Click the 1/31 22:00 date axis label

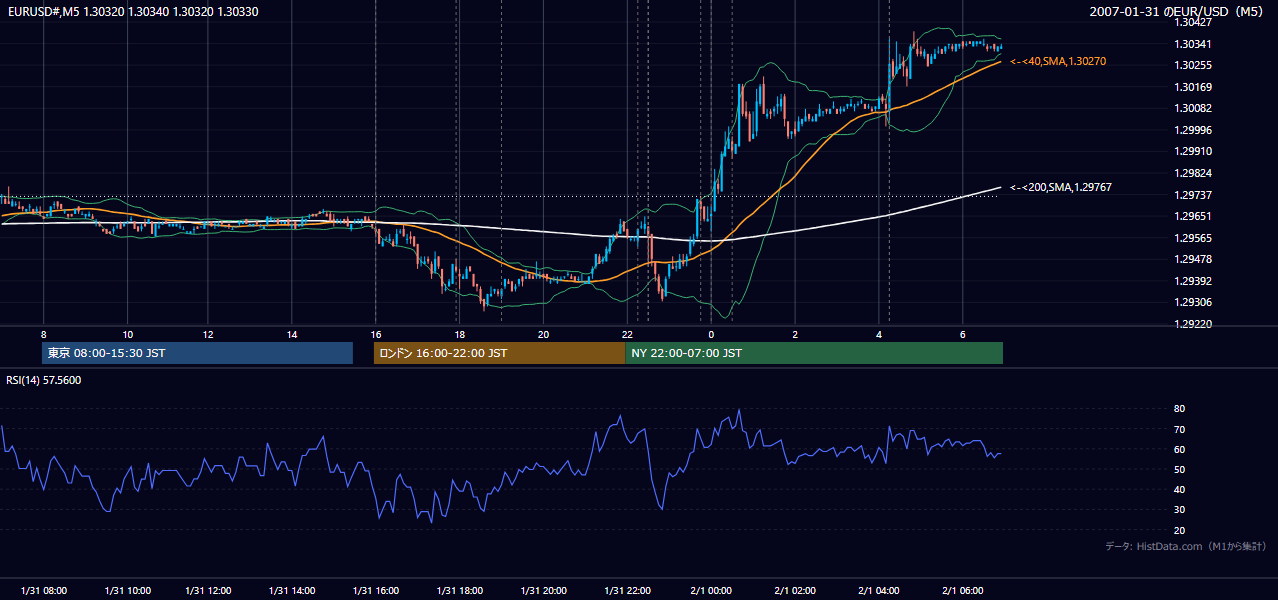(x=627, y=591)
